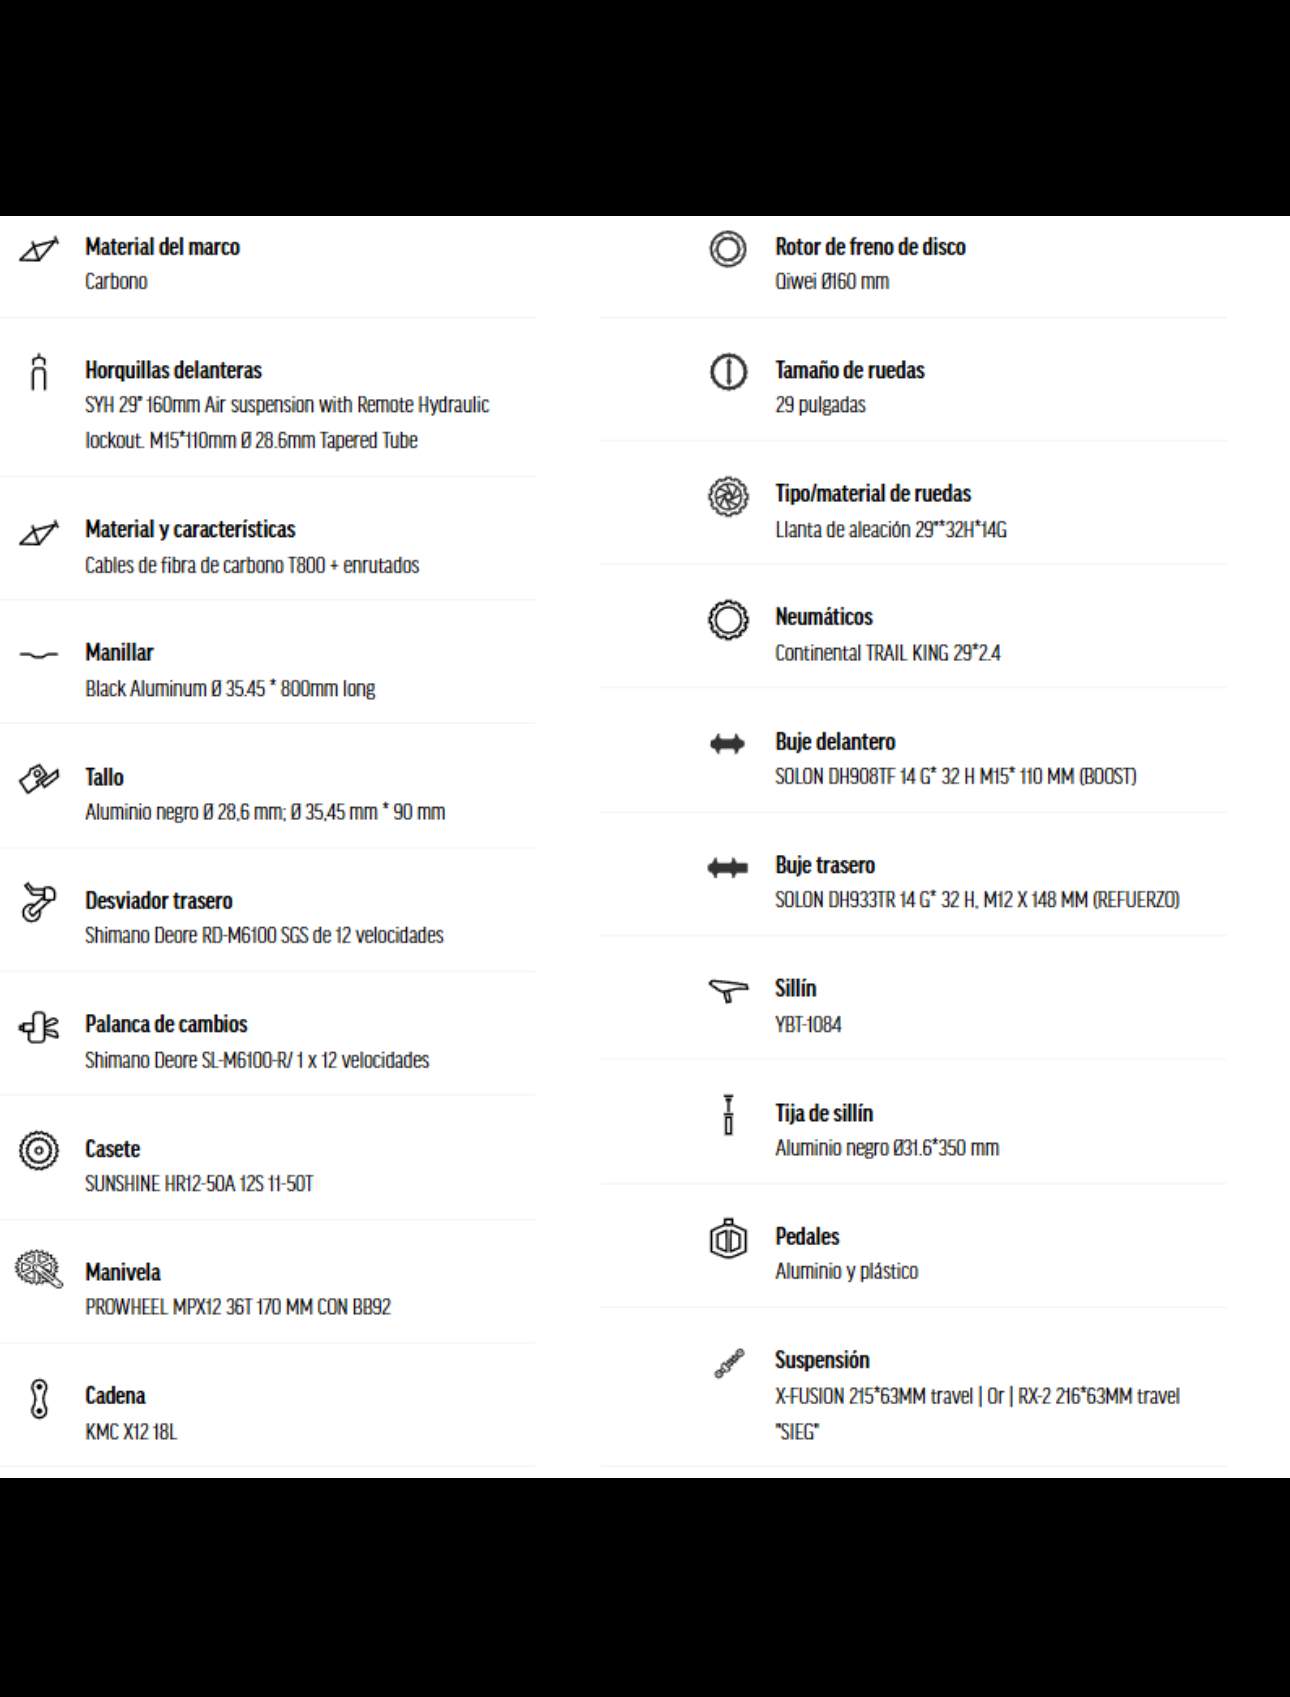Image resolution: width=1290 pixels, height=1697 pixels.
Task: Click the stem icon next to Tallo
Action: [x=38, y=778]
